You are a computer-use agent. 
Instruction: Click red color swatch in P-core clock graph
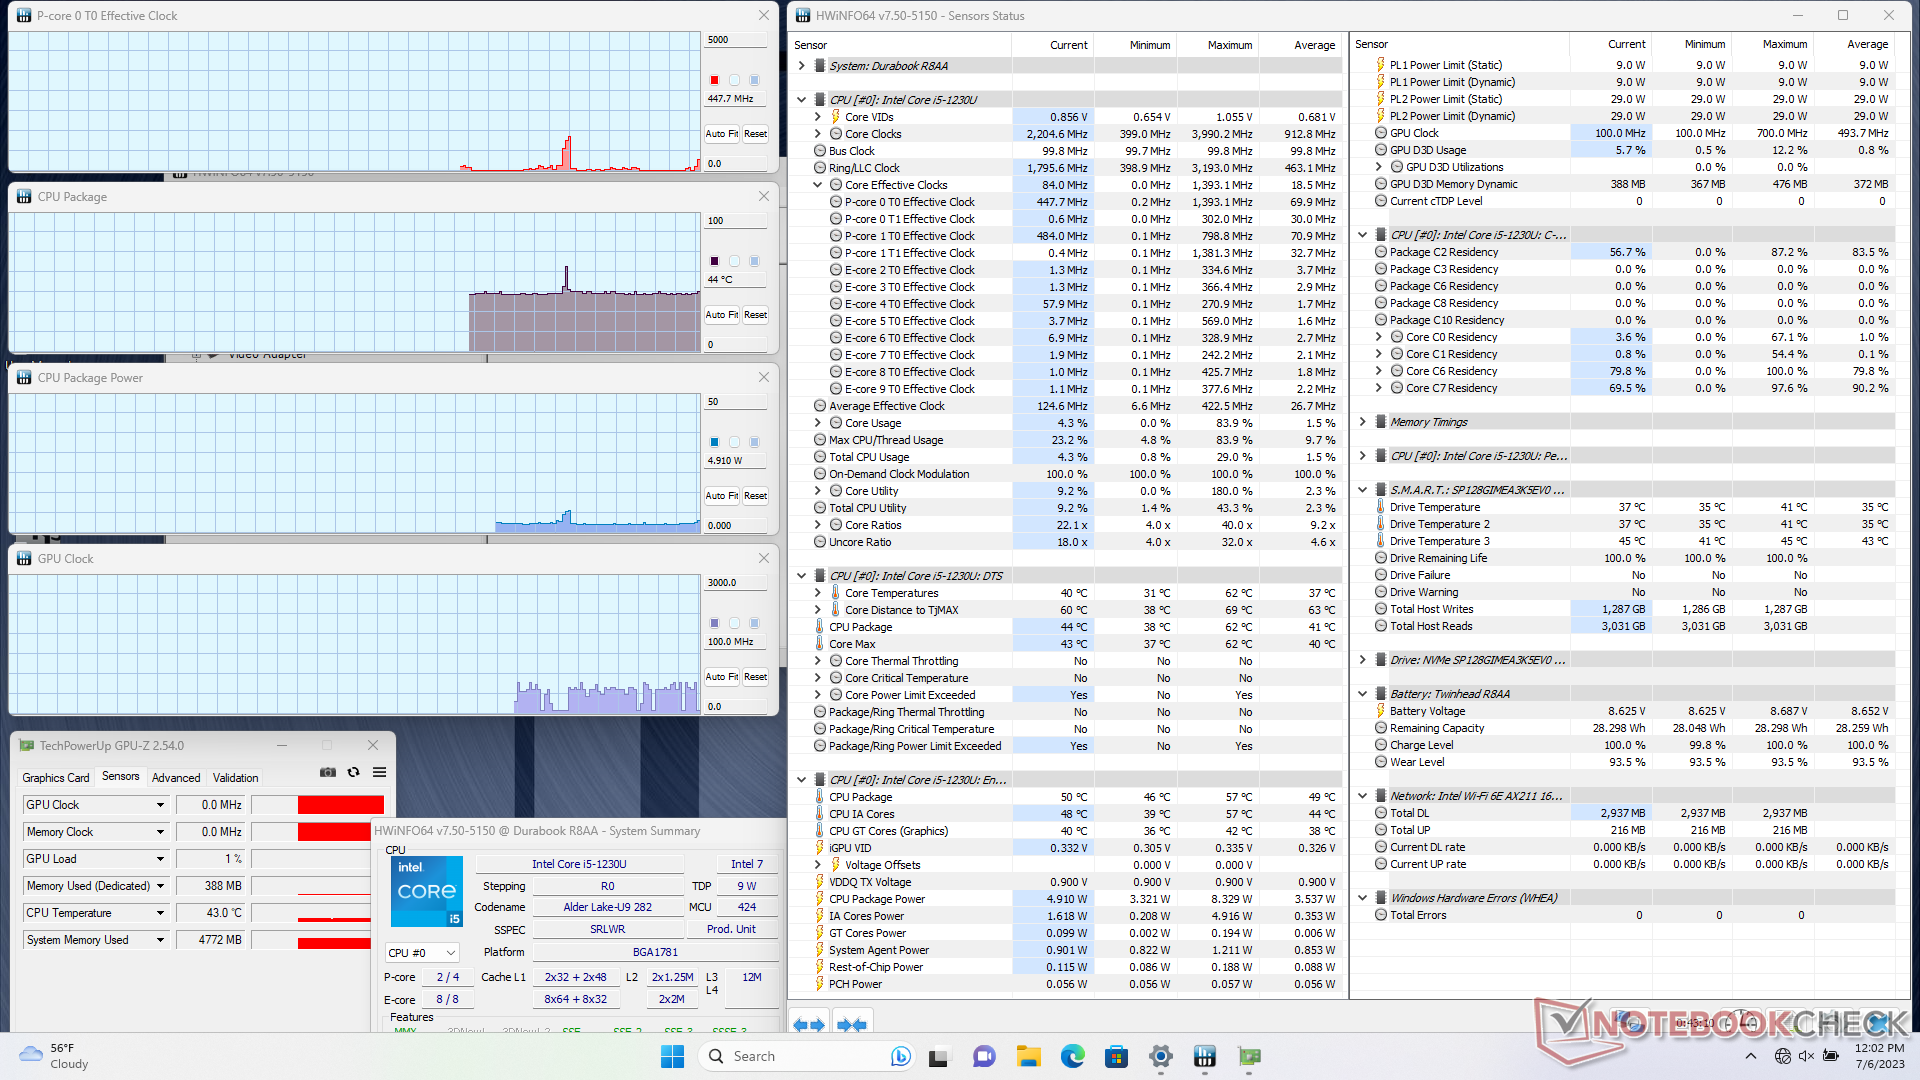tap(714, 80)
